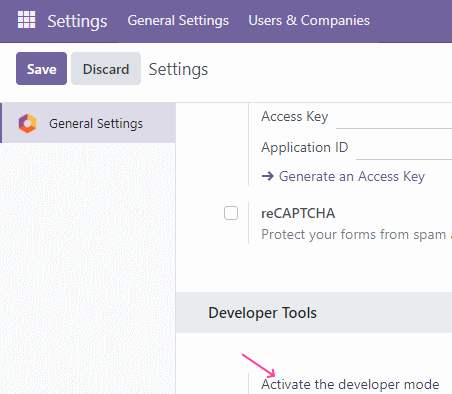The width and height of the screenshot is (452, 394).
Task: Click the Access Key field label
Action: pos(295,117)
